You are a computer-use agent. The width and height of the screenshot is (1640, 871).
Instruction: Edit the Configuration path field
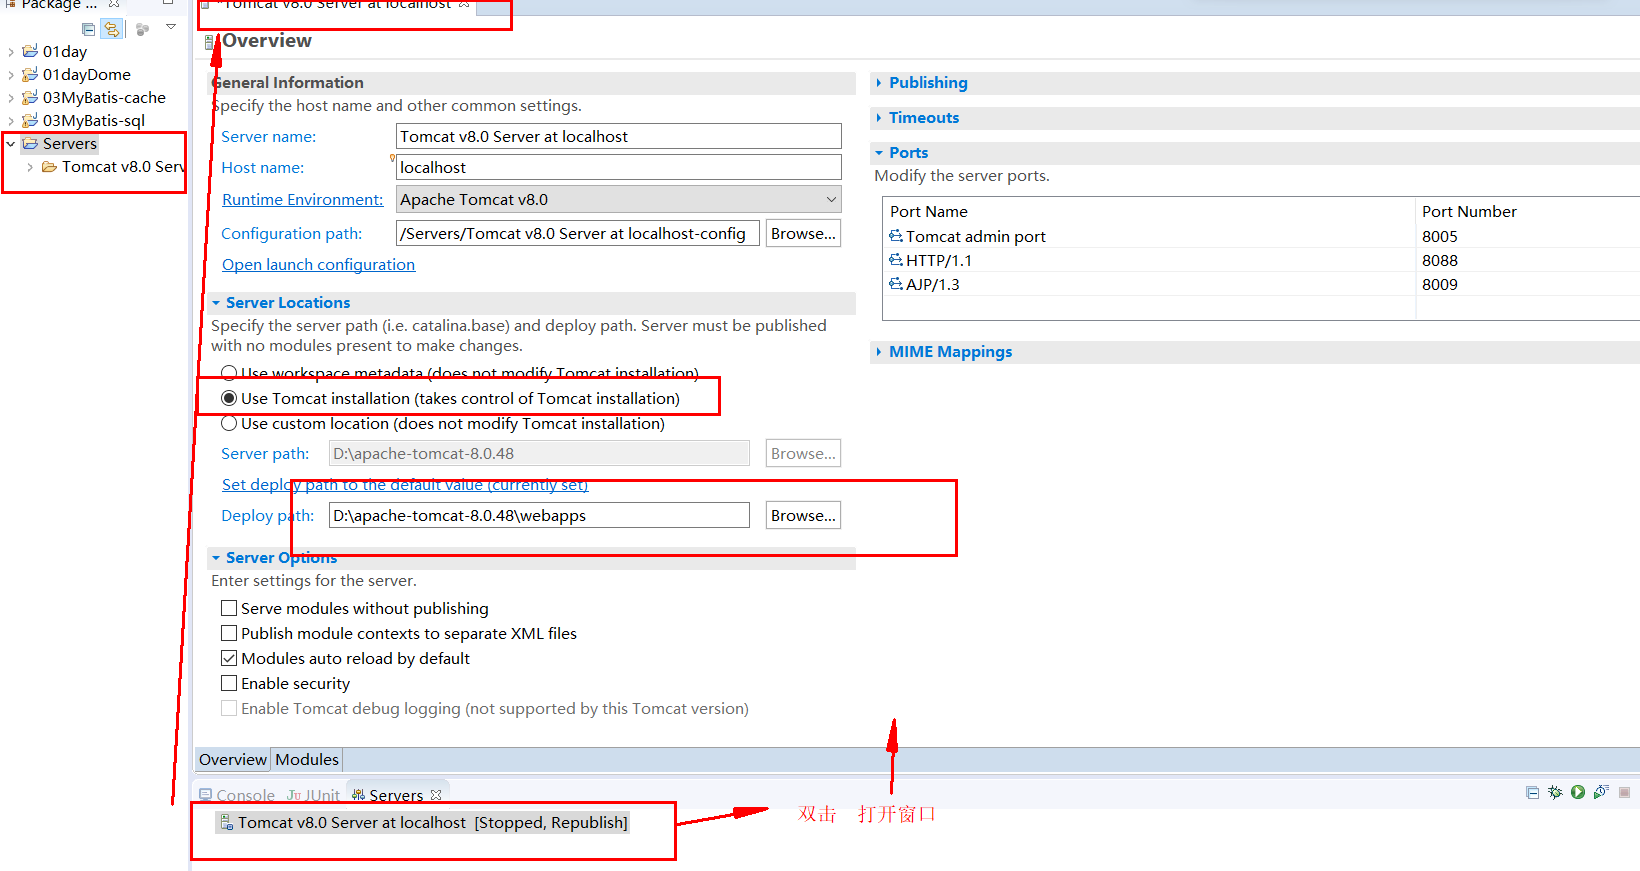[x=578, y=233]
